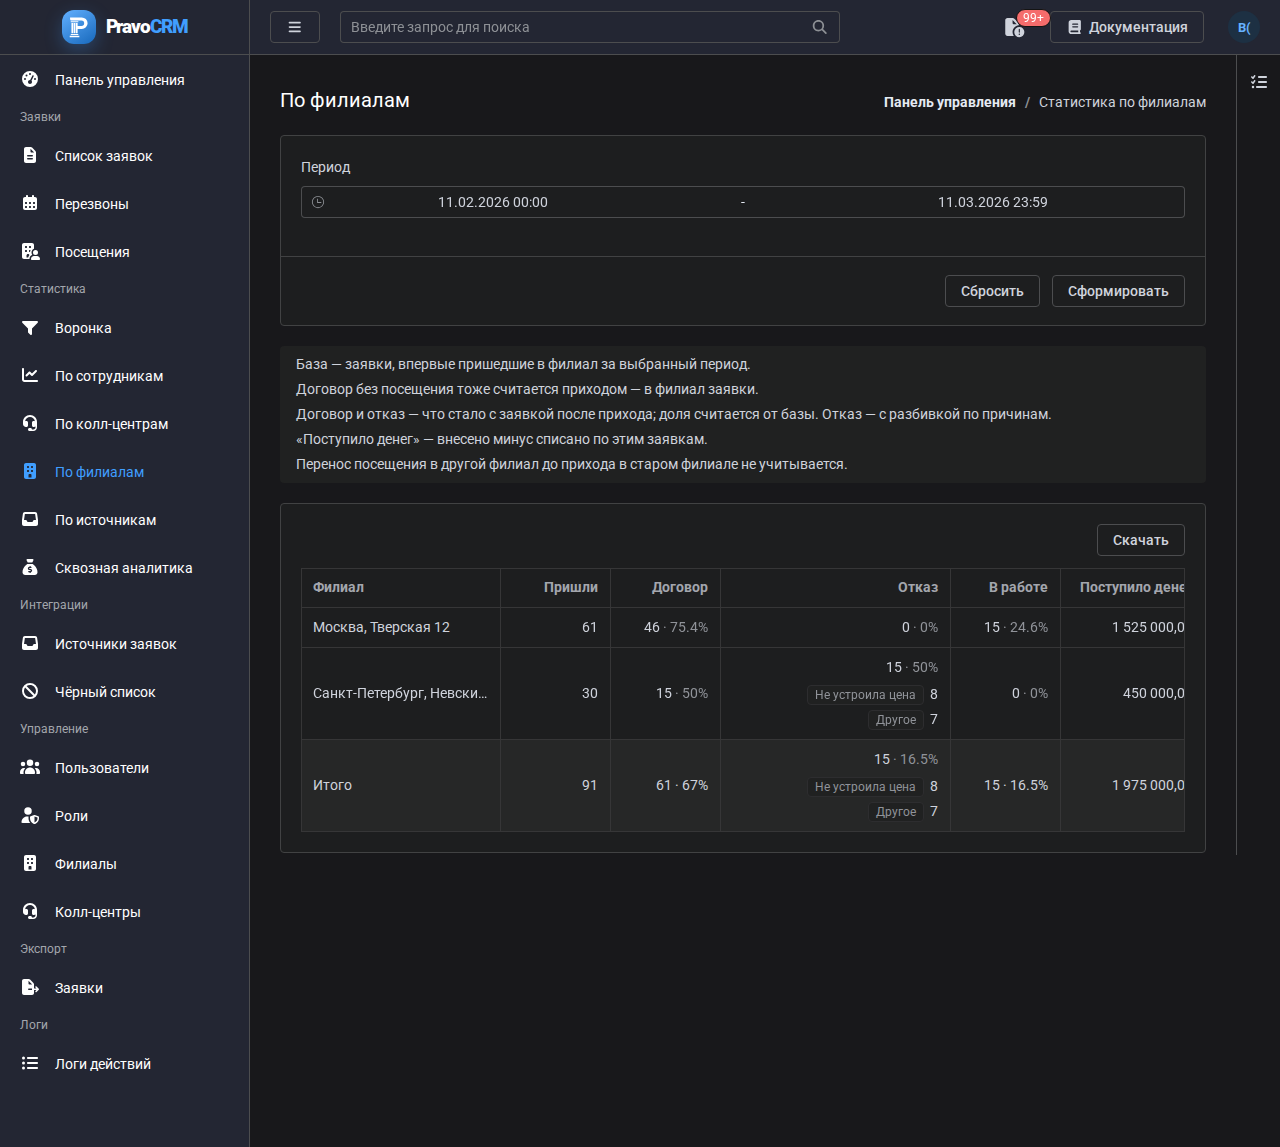Click the Сквозная аналитика money bag icon
The image size is (1280, 1147).
[30, 568]
